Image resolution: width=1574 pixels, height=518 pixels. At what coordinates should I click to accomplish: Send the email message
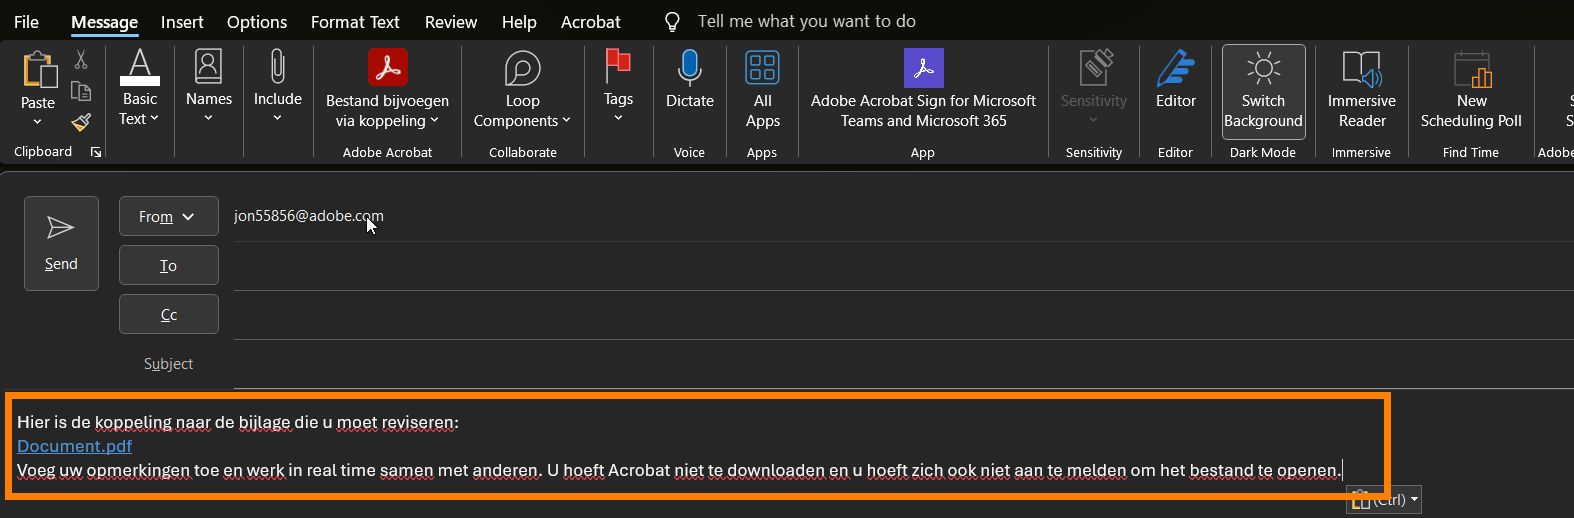tap(61, 243)
